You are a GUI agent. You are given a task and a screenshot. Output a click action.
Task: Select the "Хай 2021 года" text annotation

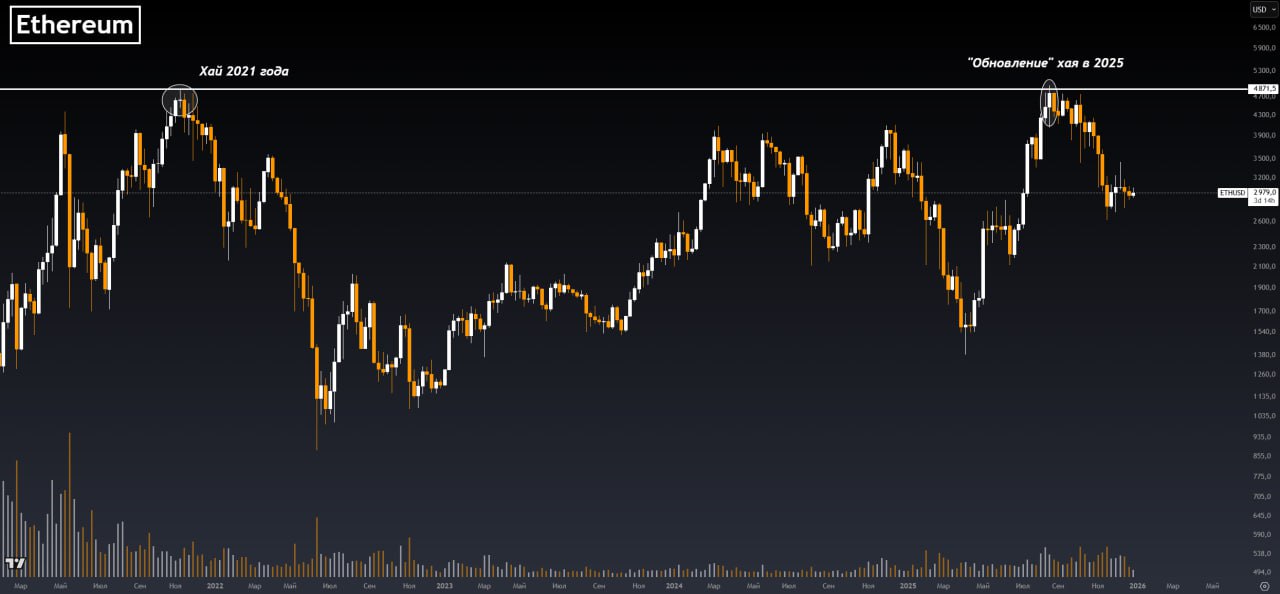(x=244, y=71)
